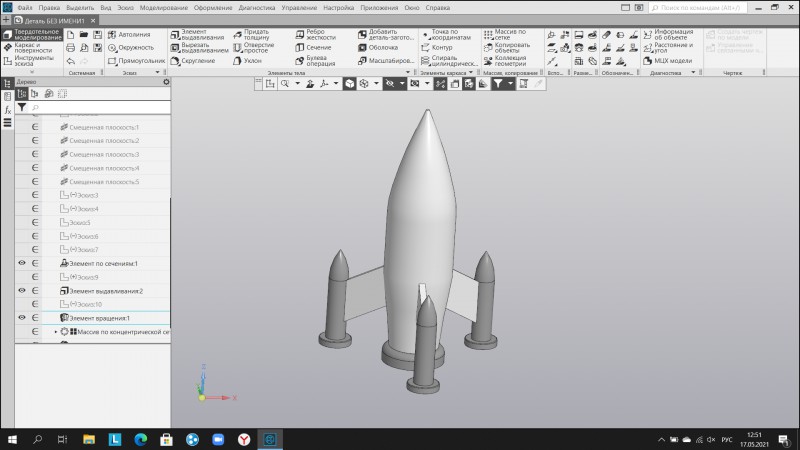Image resolution: width=800 pixels, height=450 pixels.
Task: Select Отверстие простое hole tool
Action: 254,47
